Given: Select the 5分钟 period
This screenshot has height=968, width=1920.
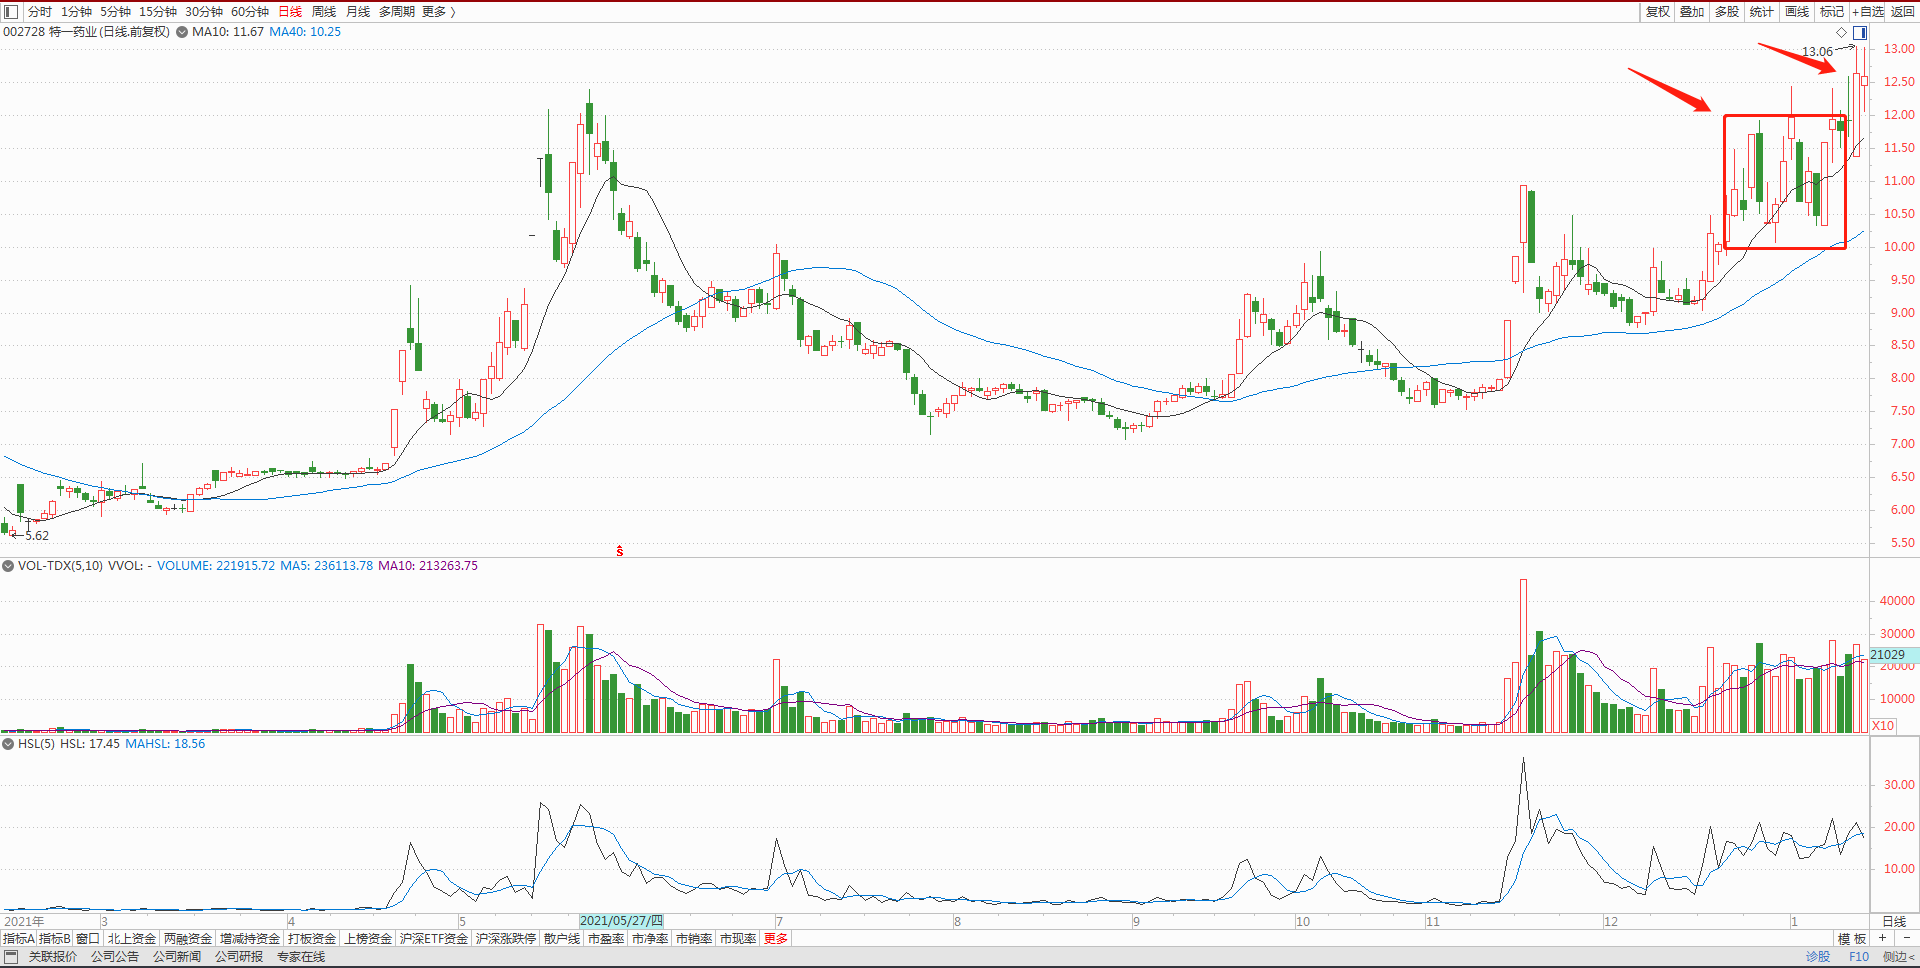Looking at the screenshot, I should click(115, 12).
